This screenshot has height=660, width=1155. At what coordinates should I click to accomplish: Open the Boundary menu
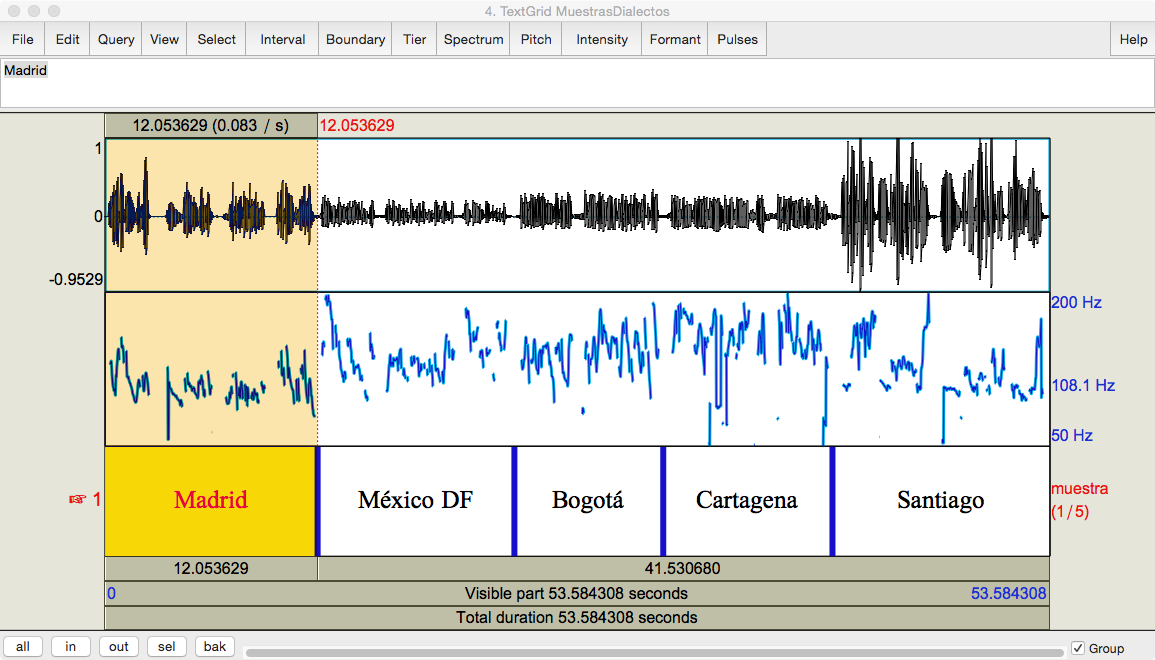355,39
